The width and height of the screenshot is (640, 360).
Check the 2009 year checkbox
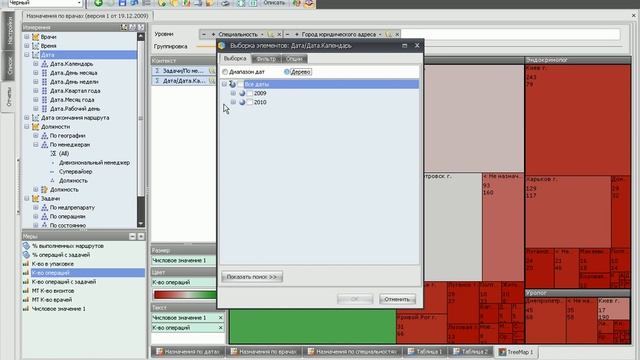coord(250,93)
